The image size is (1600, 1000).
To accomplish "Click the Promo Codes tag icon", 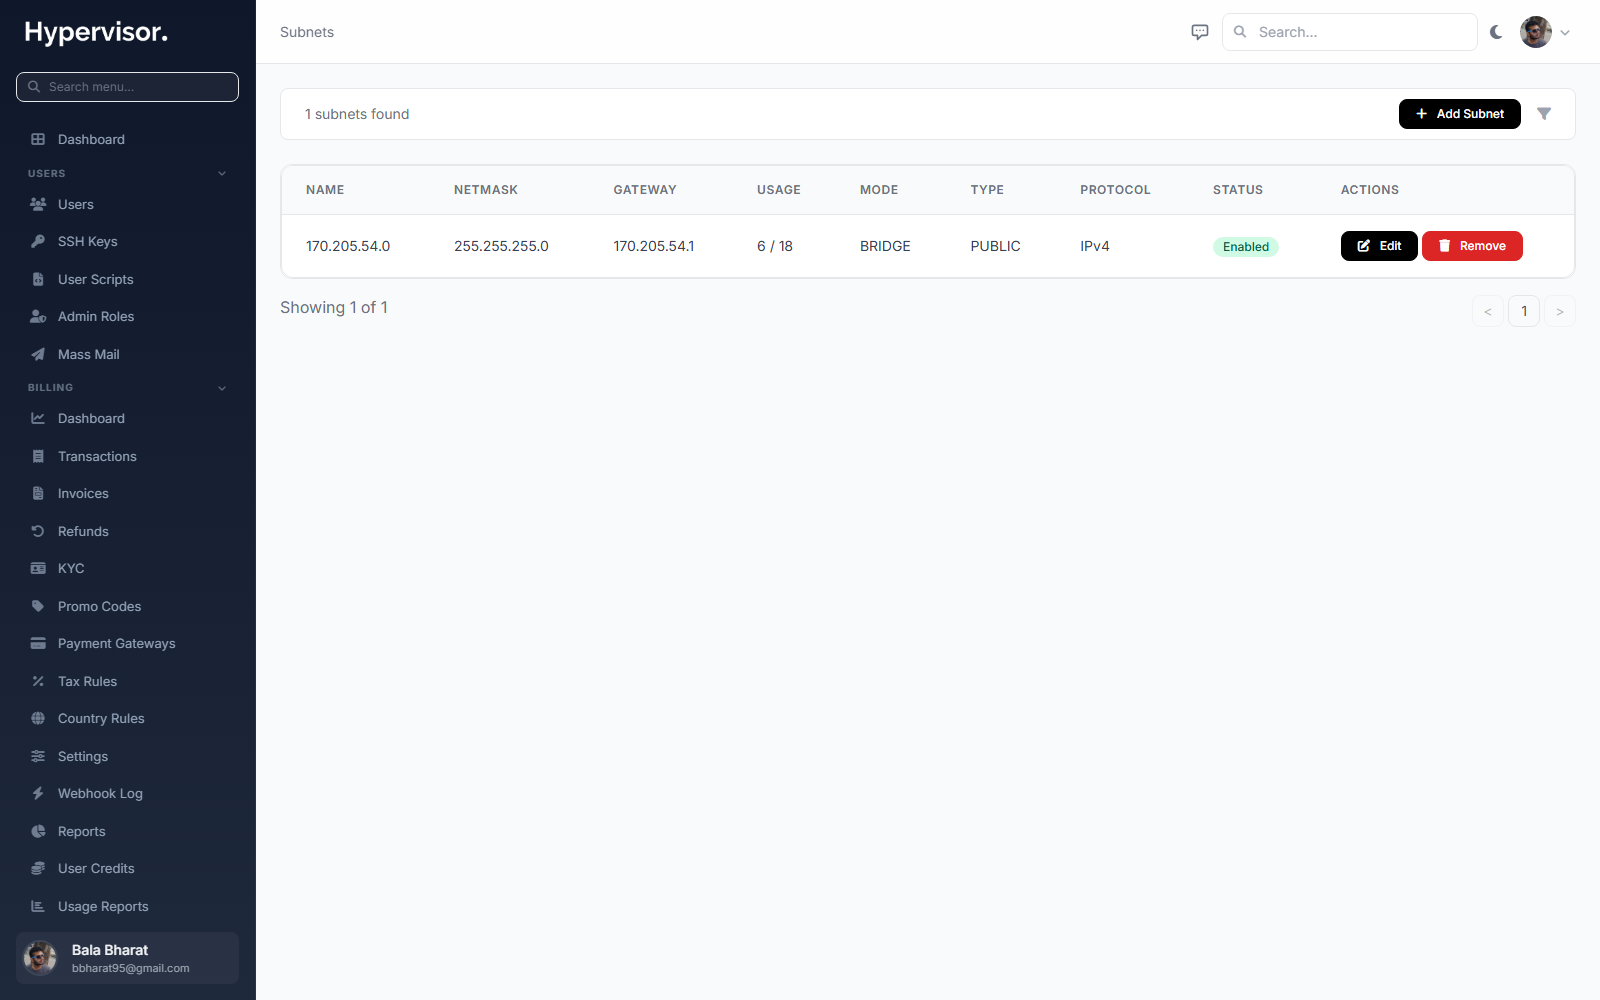I will point(38,606).
